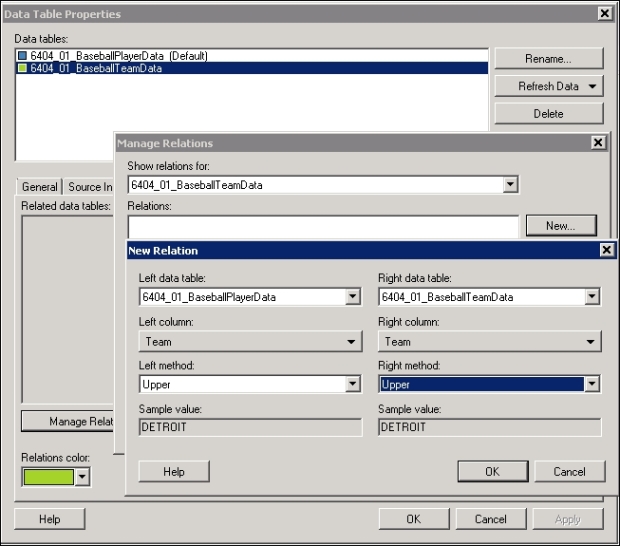The image size is (620, 546).
Task: Switch to the General tab
Action: [x=40, y=187]
